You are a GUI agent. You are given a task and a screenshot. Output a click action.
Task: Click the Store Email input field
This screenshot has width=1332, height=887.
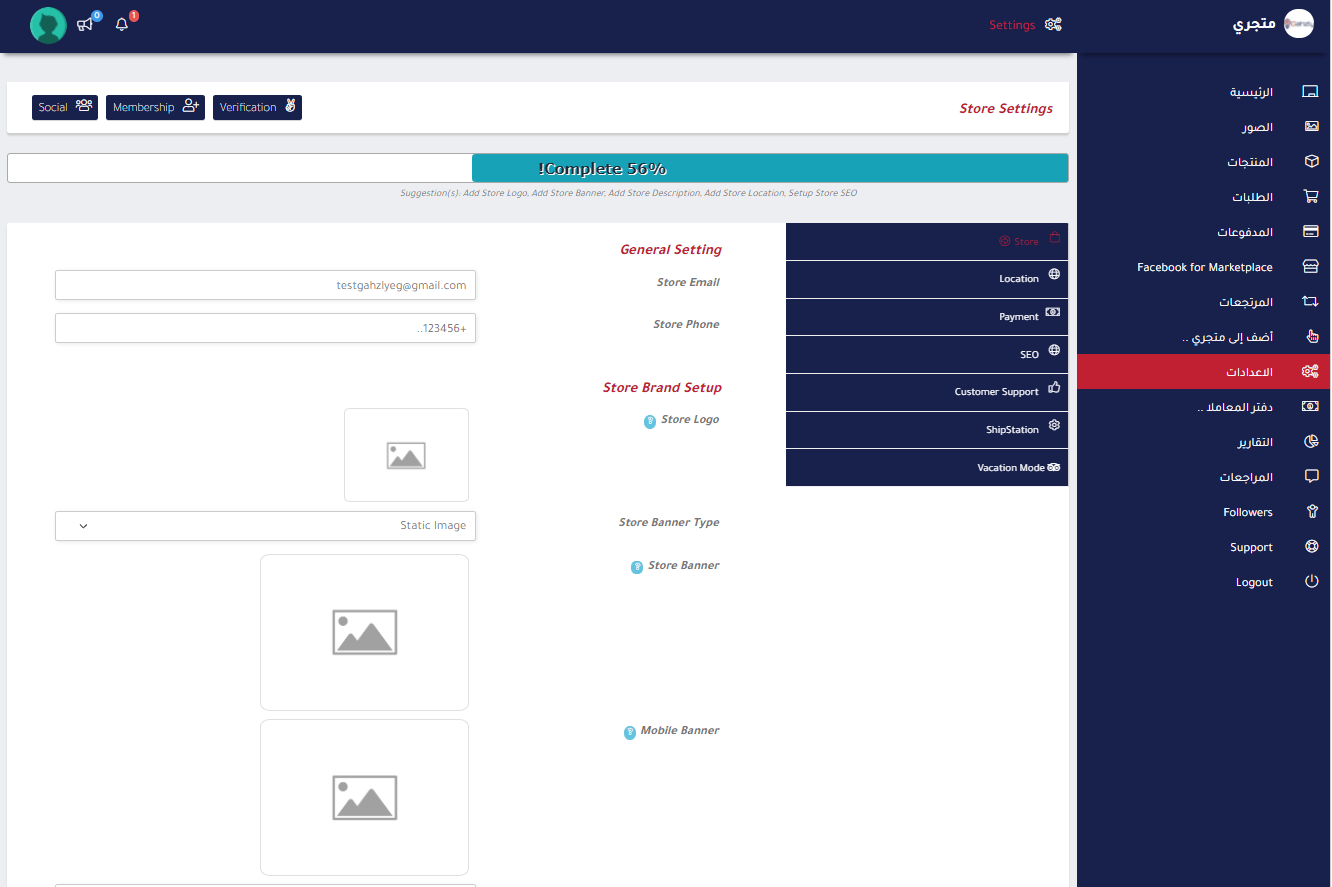point(265,285)
